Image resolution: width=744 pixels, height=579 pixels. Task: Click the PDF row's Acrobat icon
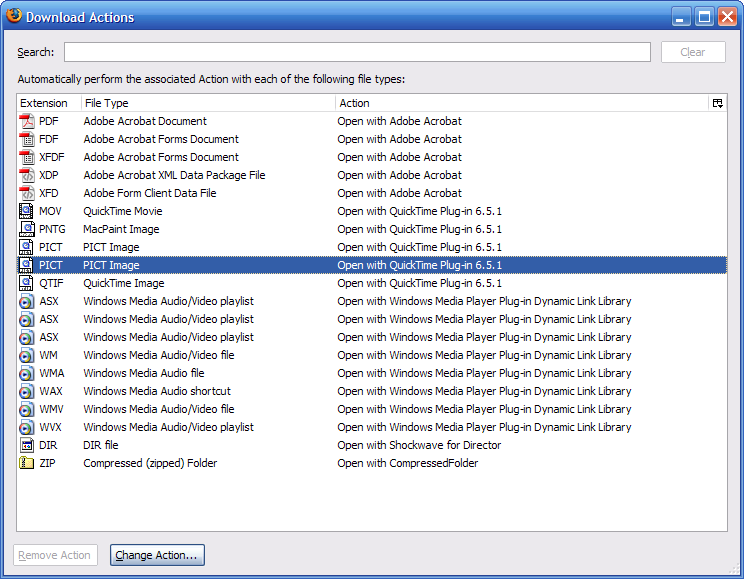27,121
